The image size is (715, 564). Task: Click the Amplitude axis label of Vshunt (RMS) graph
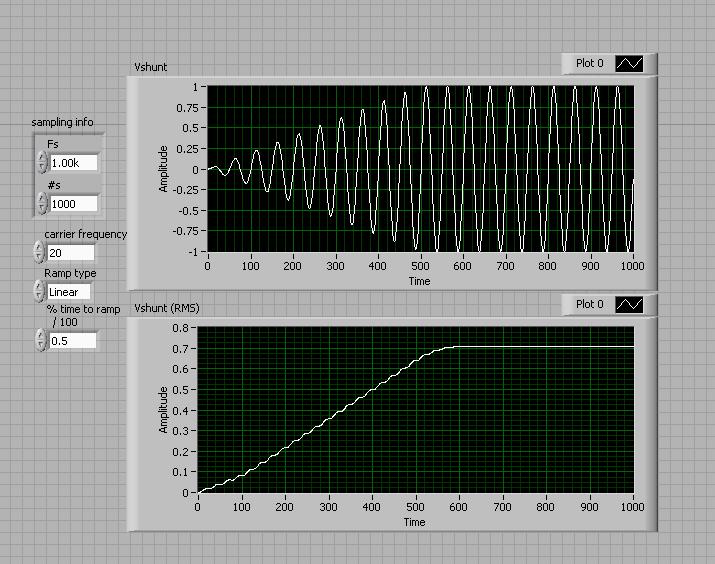click(x=163, y=409)
